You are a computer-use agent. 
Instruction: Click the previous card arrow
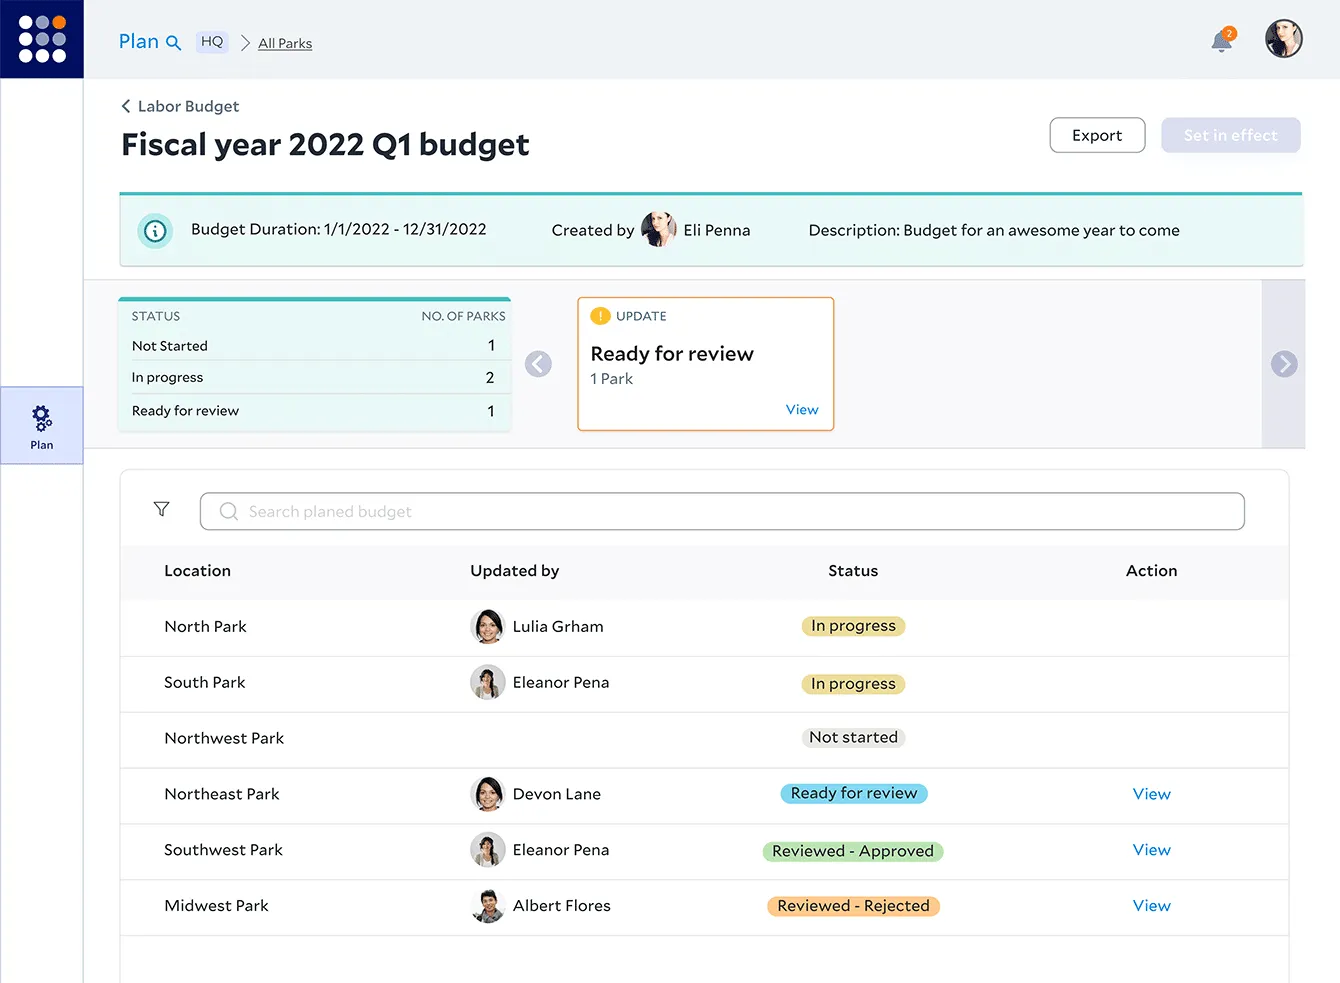point(538,364)
